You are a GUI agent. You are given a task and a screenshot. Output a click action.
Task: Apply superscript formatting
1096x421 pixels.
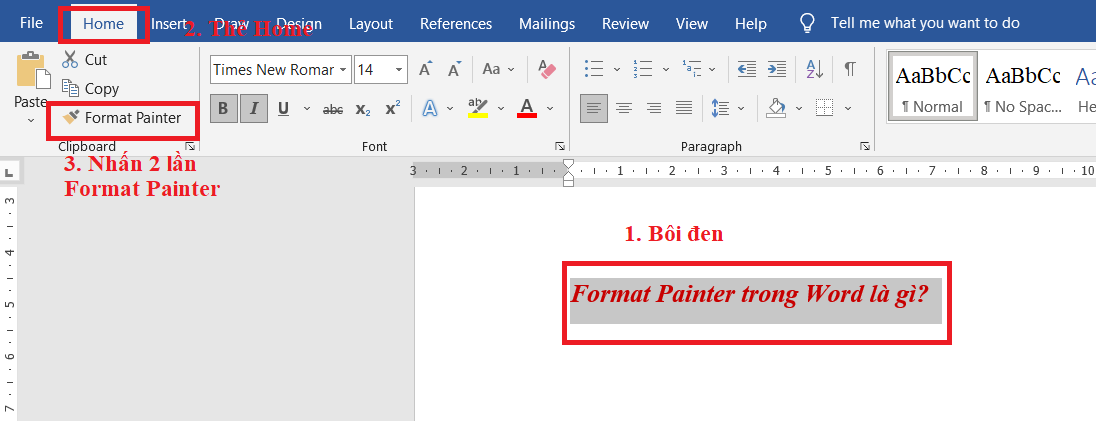393,109
